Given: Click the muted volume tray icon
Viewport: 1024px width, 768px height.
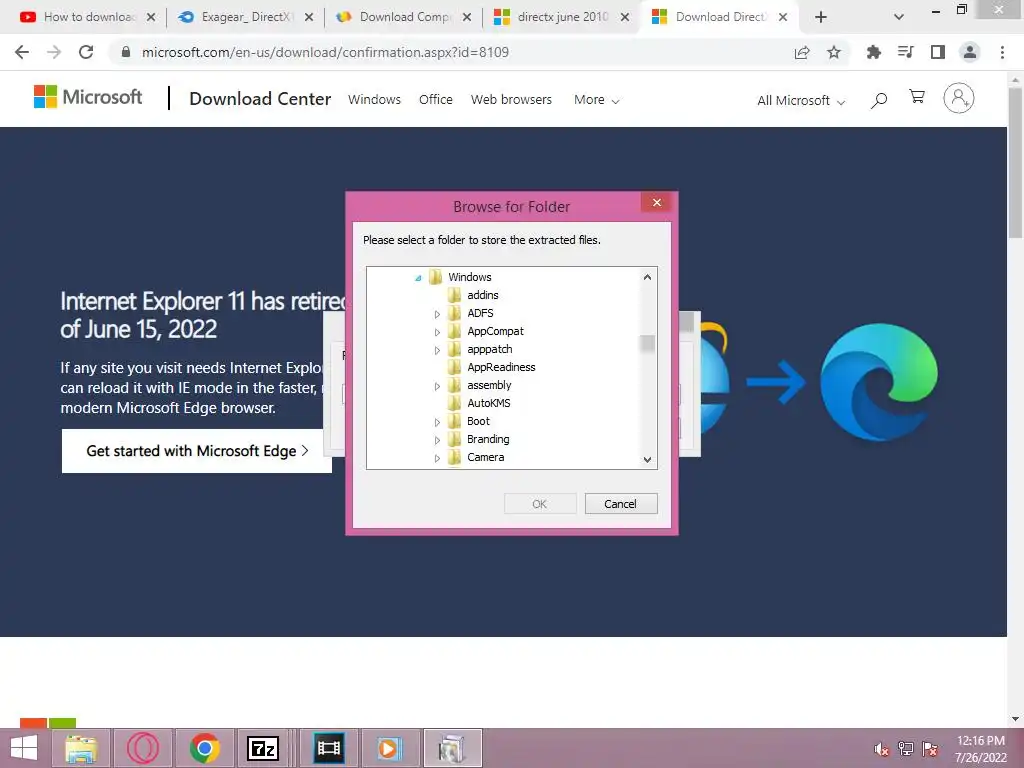Looking at the screenshot, I should point(881,749).
